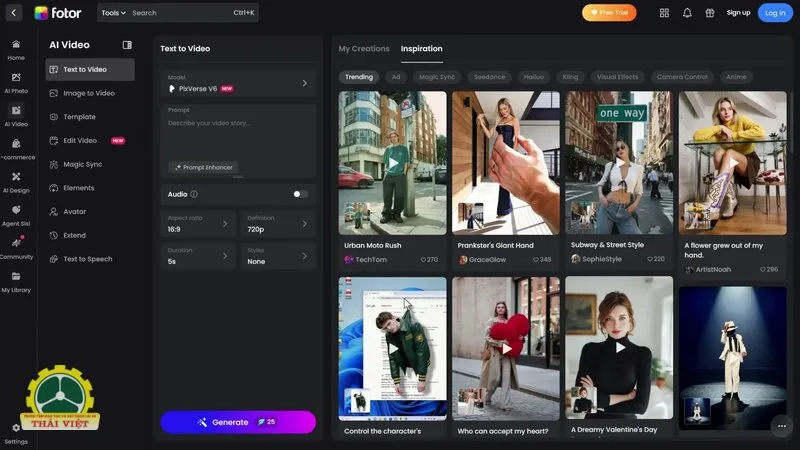
Task: Click the Log in button
Action: [775, 13]
